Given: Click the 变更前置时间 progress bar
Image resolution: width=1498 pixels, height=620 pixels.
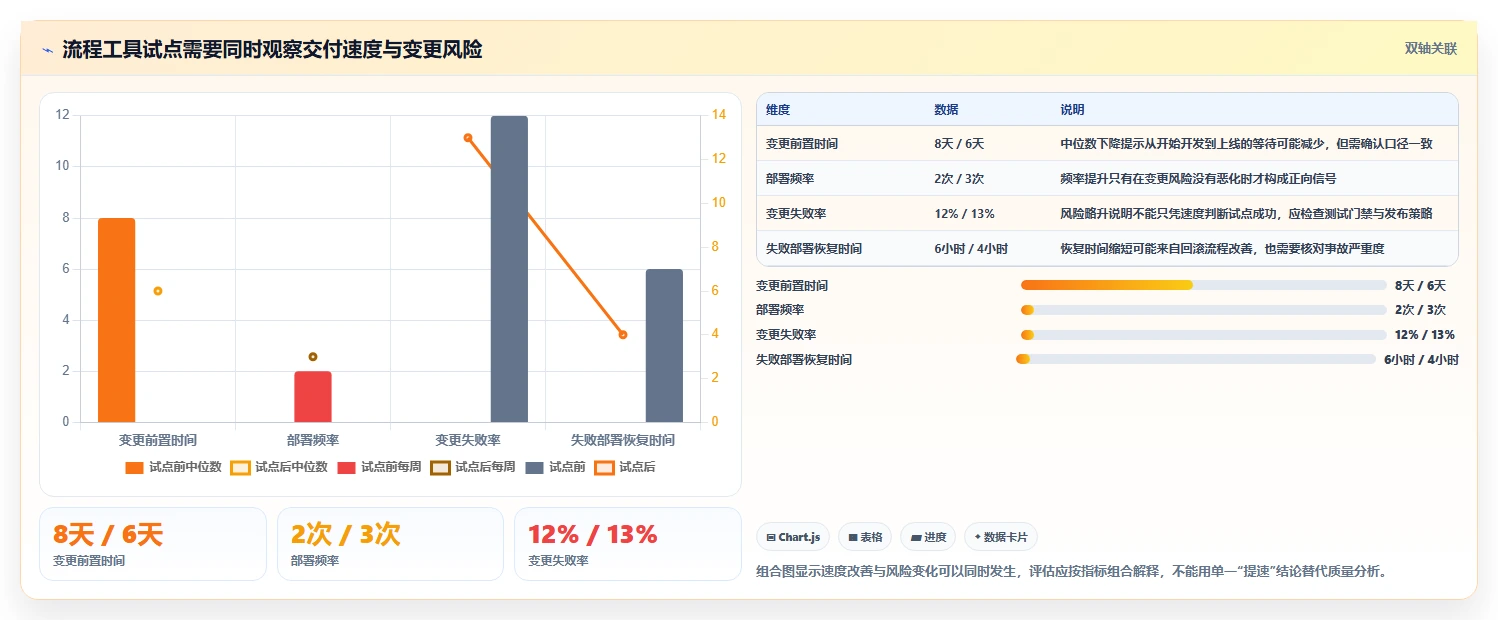Looking at the screenshot, I should [x=1203, y=285].
